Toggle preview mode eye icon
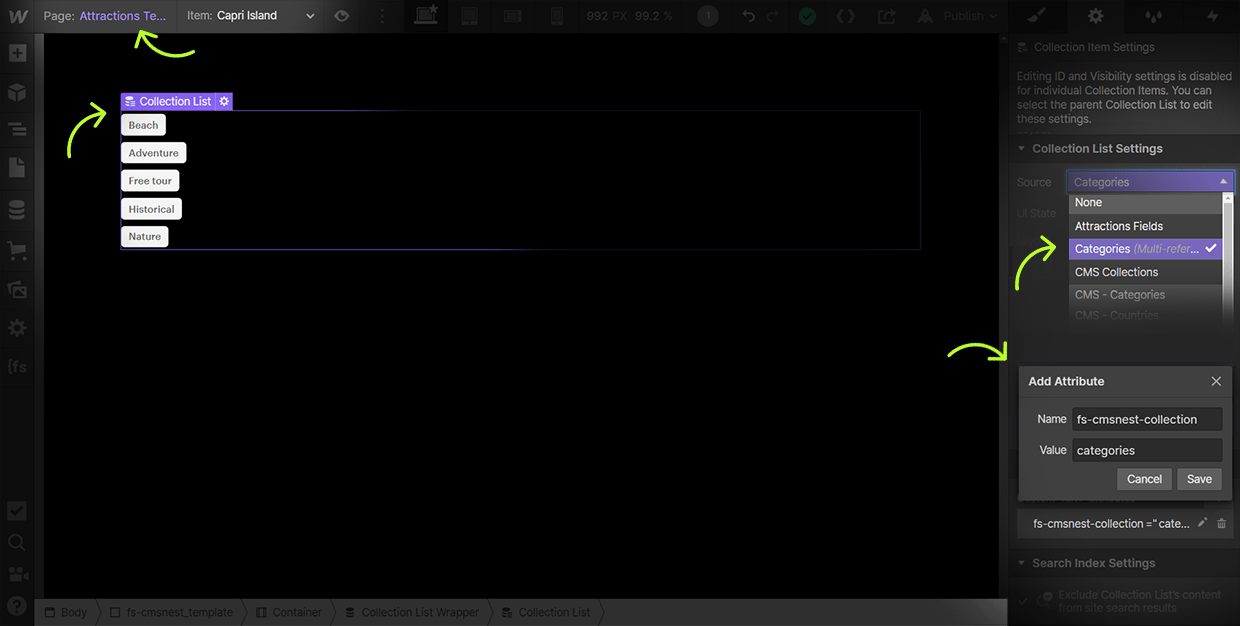This screenshot has width=1240, height=626. [x=342, y=16]
